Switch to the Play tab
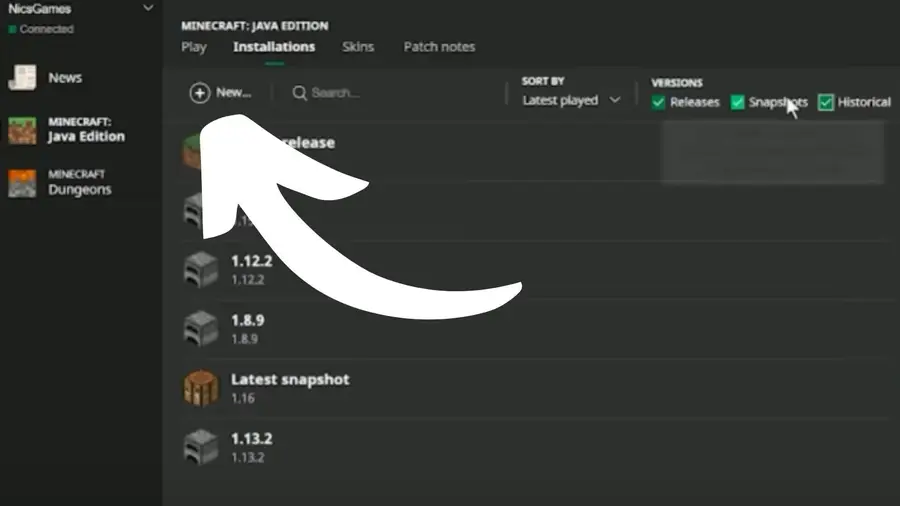This screenshot has height=506, width=900. tap(194, 47)
